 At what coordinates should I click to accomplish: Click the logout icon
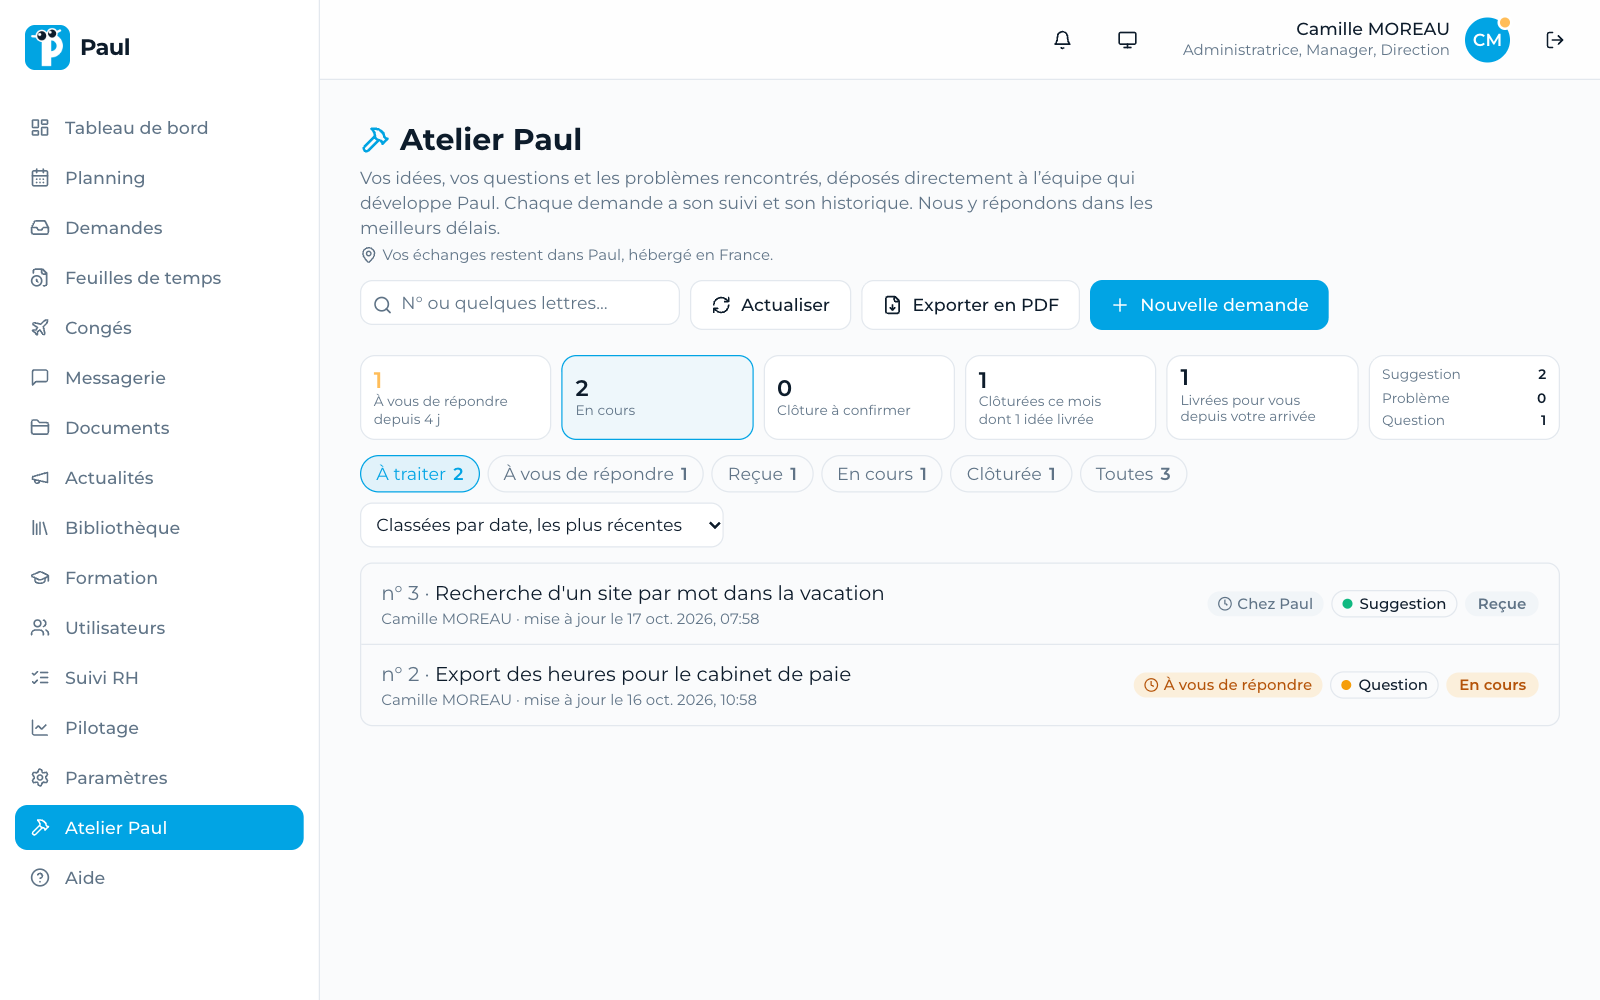(1554, 40)
